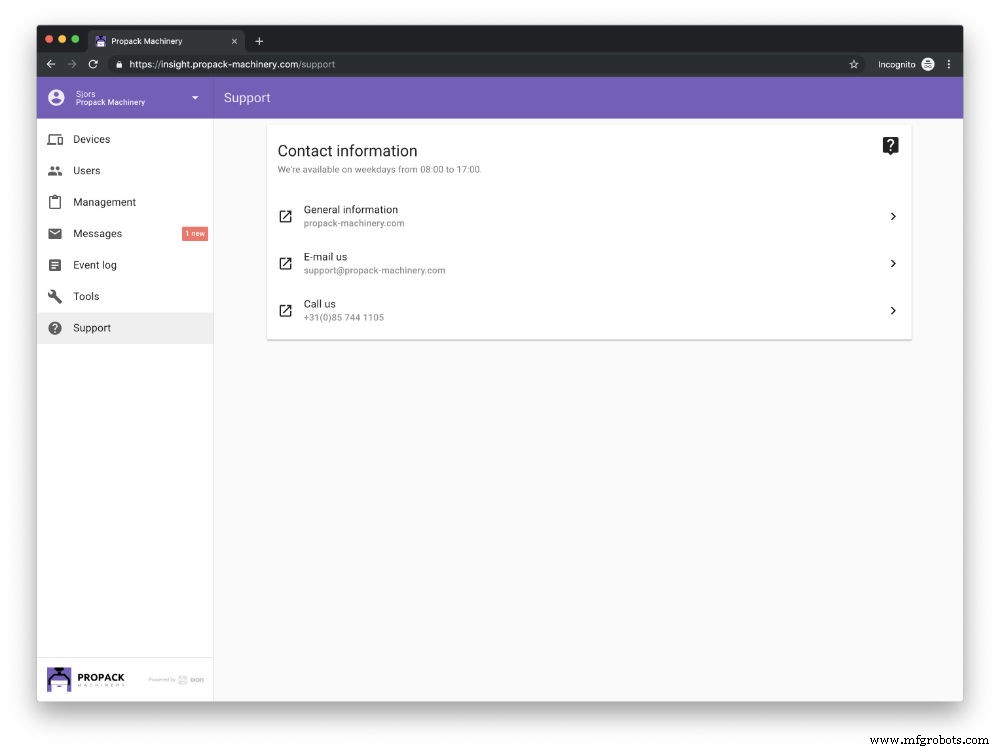This screenshot has width=1000, height=750.
Task: Expand the Sjors account dropdown arrow
Action: coord(195,98)
